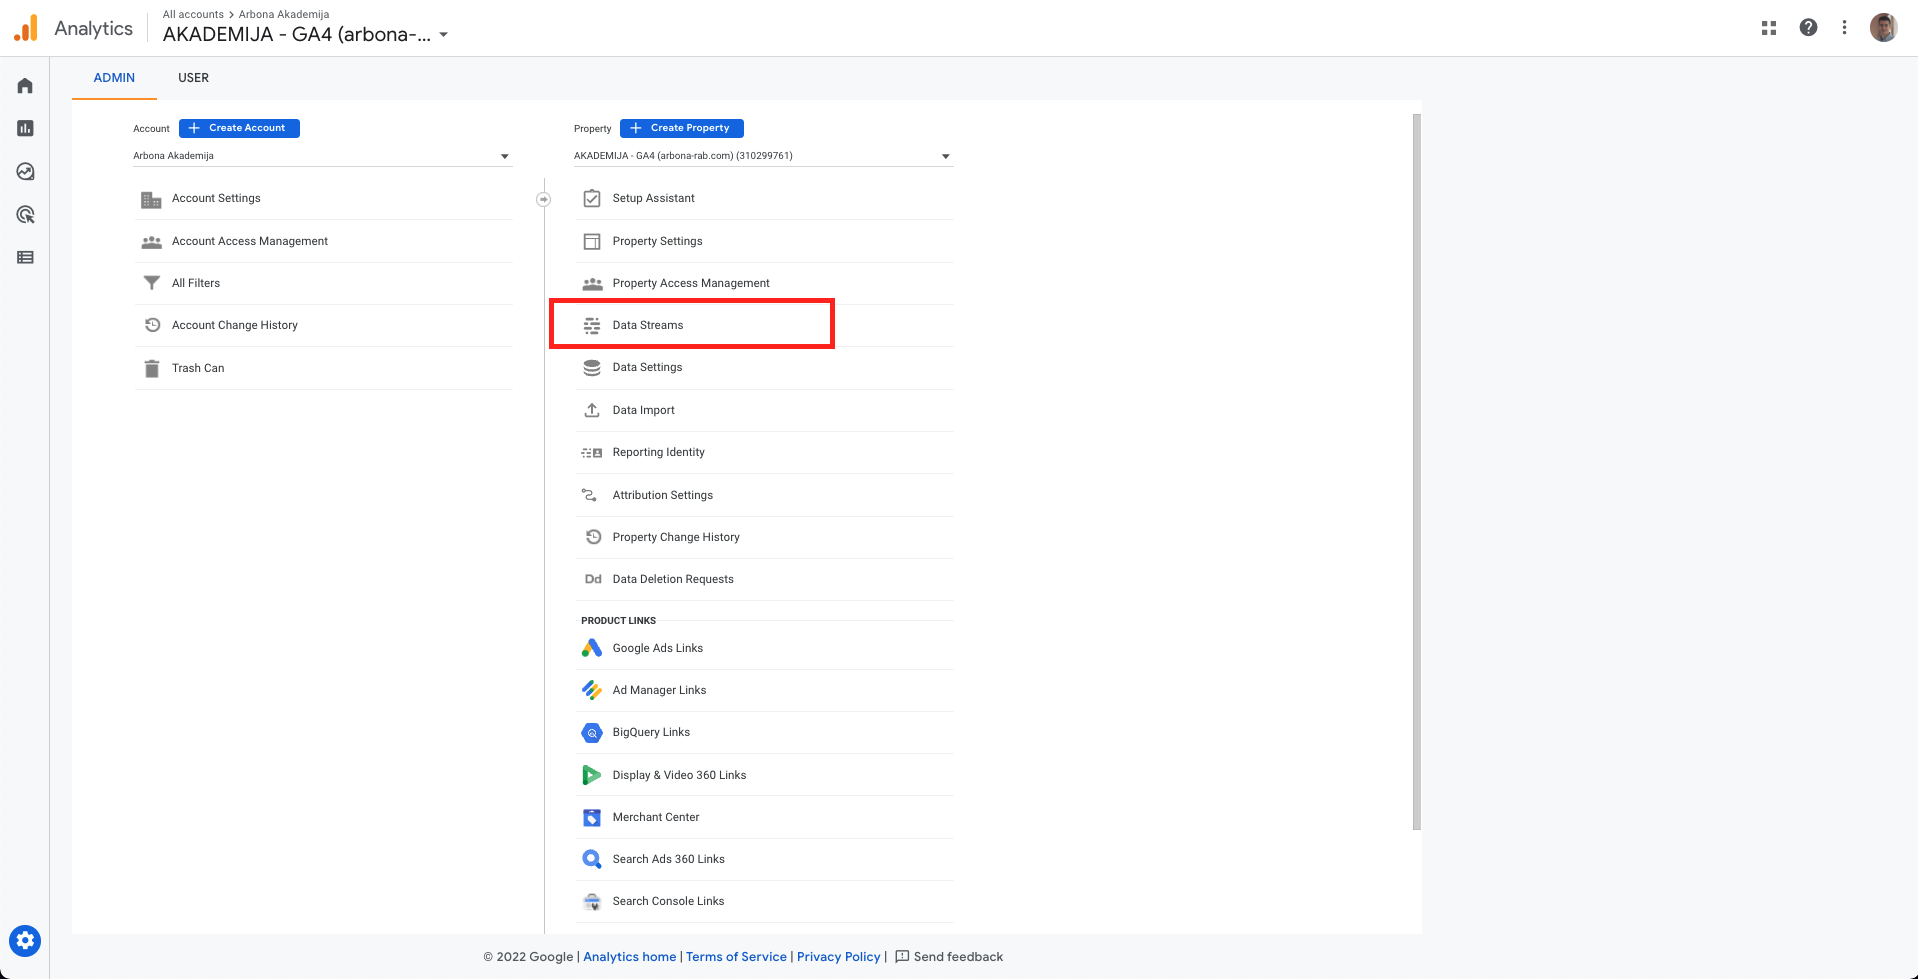This screenshot has height=979, width=1918.
Task: Click the Create Property button
Action: (682, 128)
